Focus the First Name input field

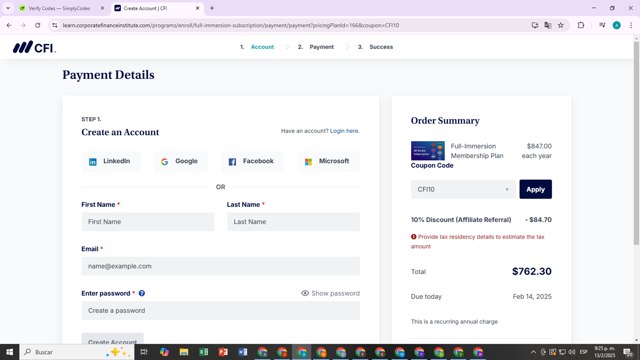[x=148, y=222]
